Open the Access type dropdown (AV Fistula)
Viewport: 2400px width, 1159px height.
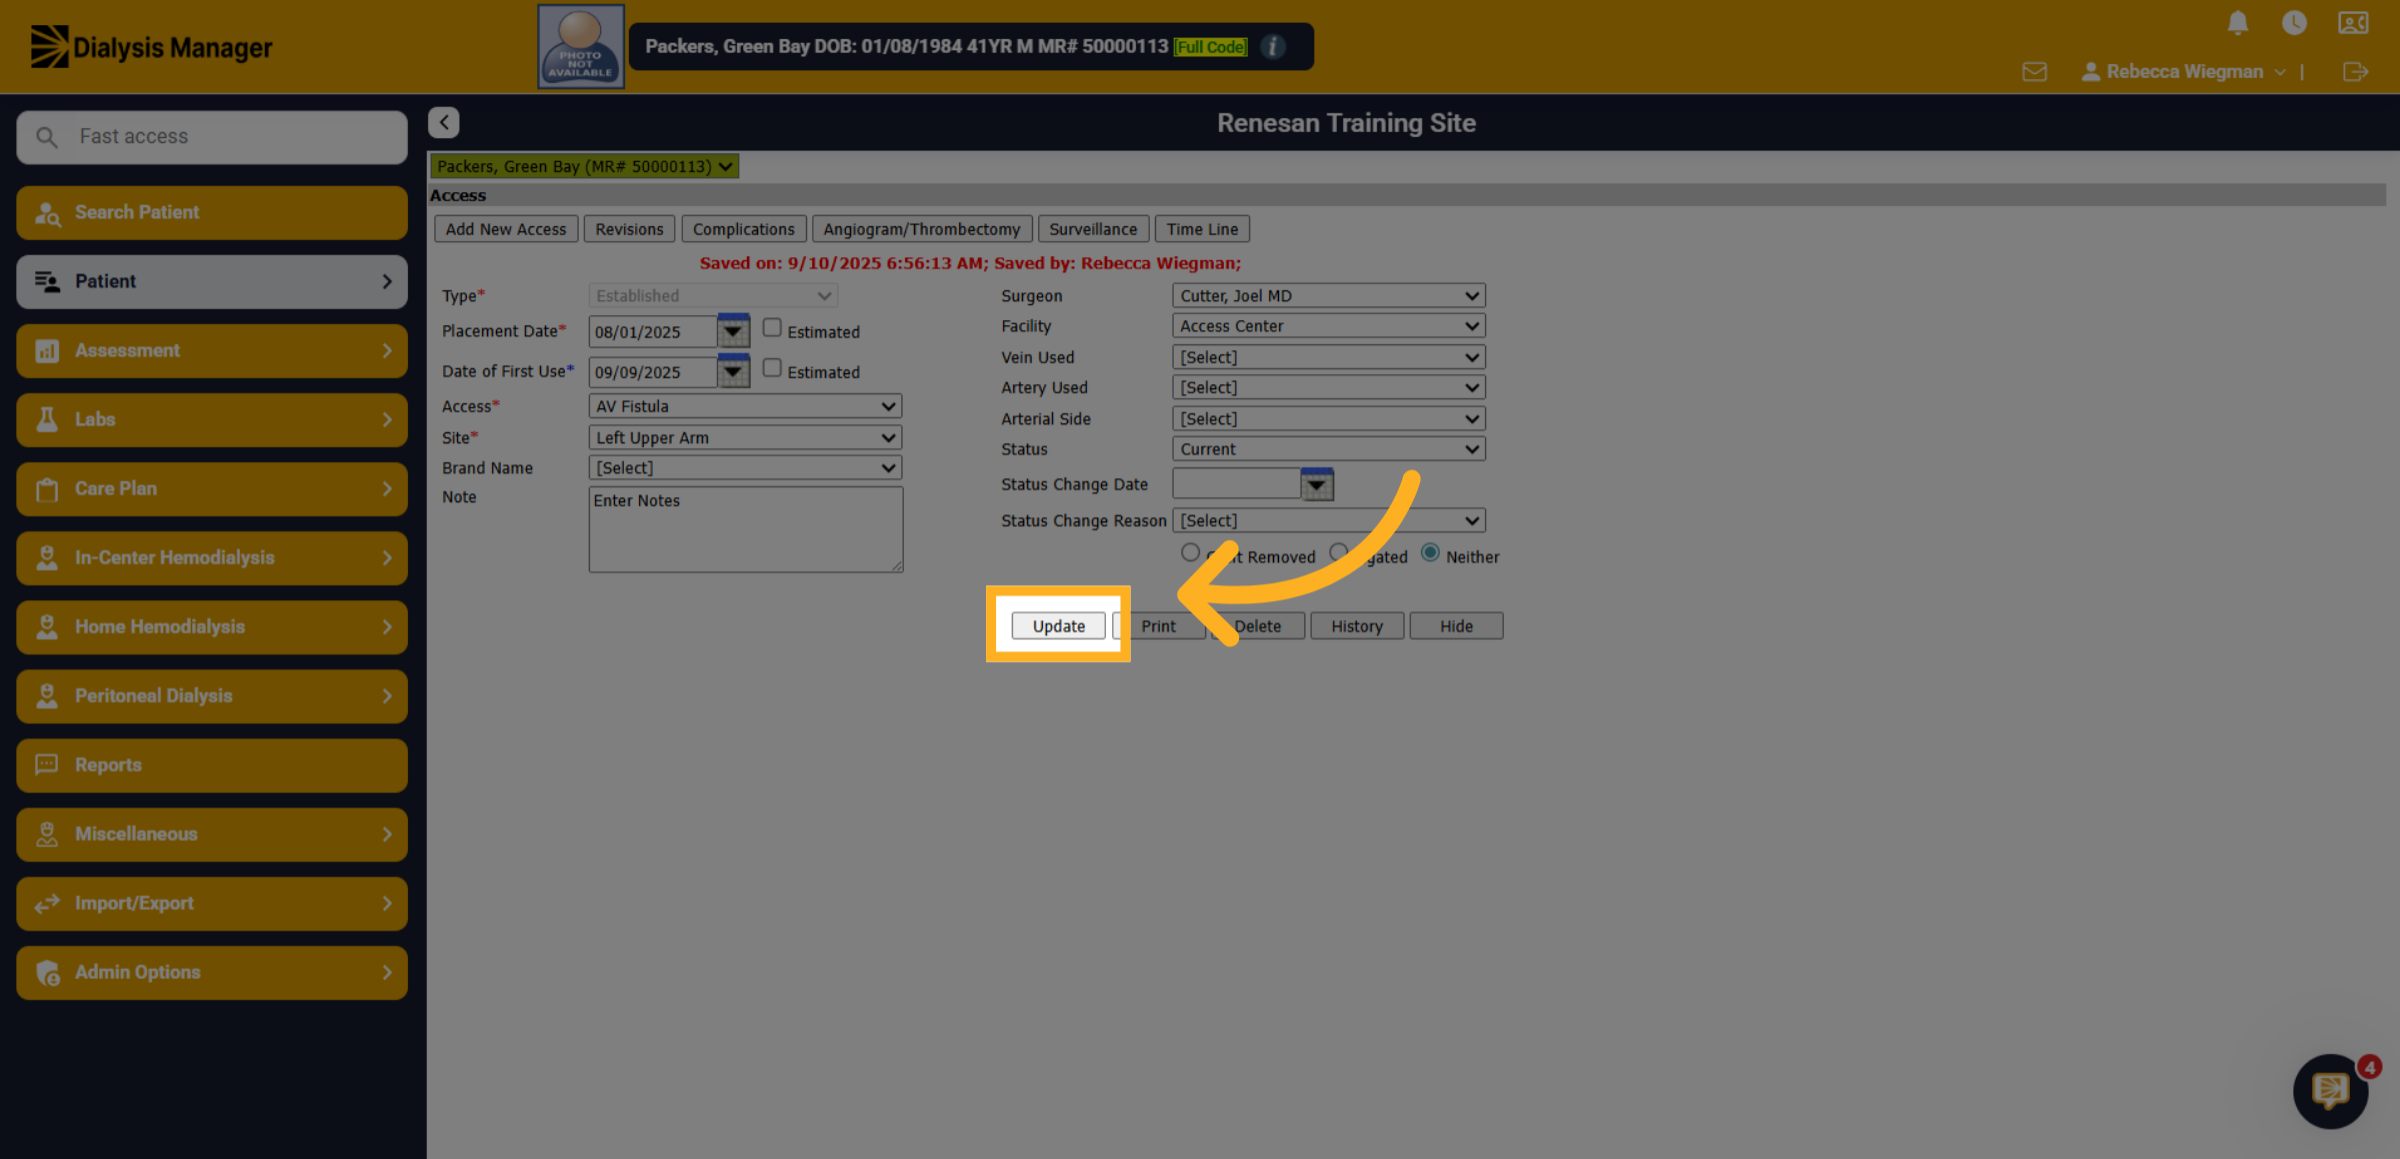click(x=745, y=406)
